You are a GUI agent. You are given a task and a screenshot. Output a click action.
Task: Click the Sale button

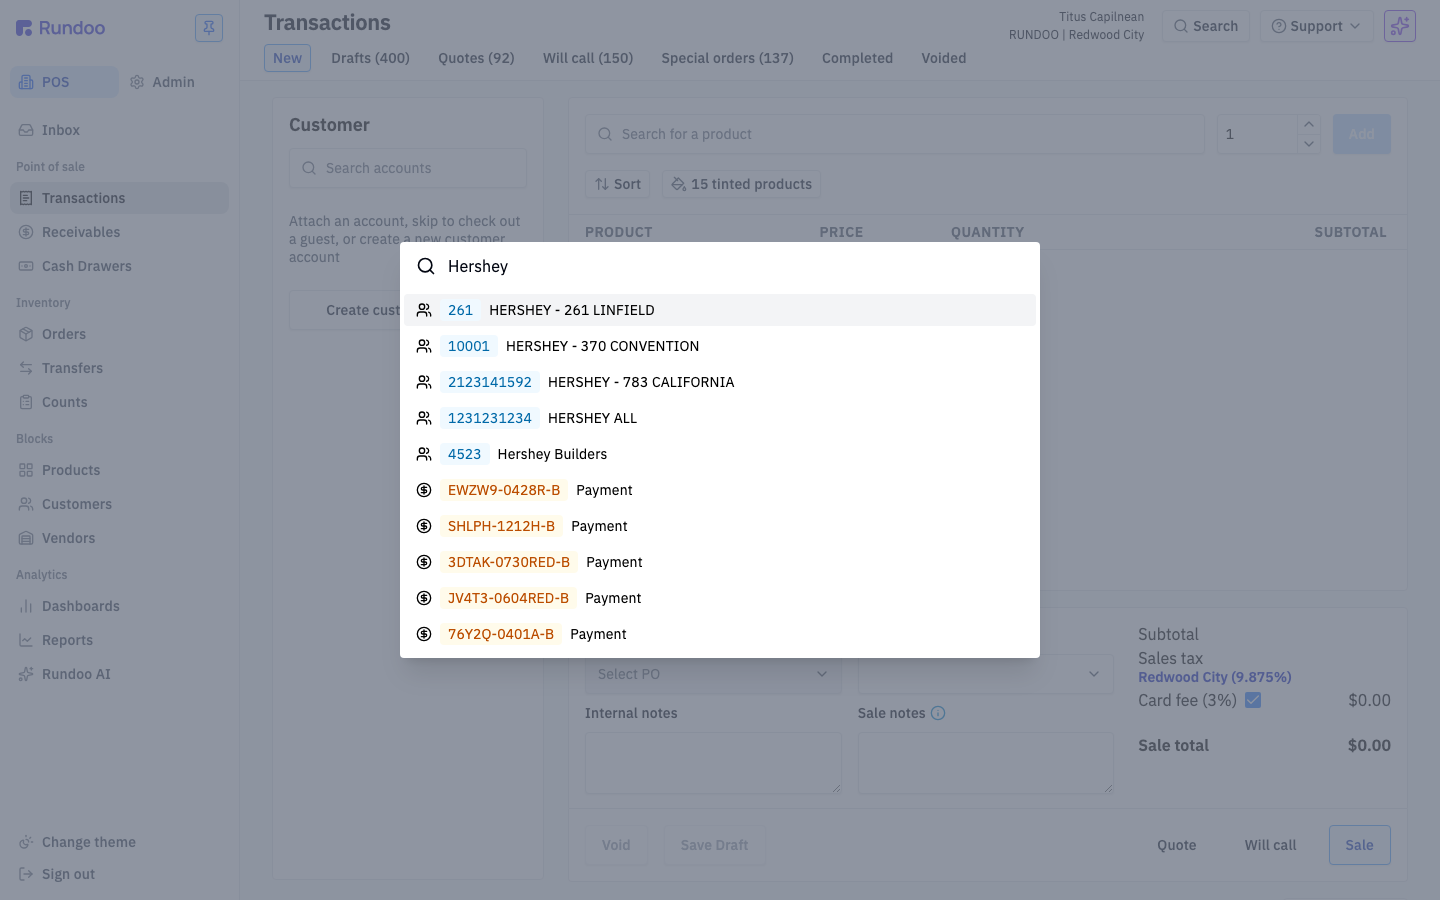tap(1359, 845)
